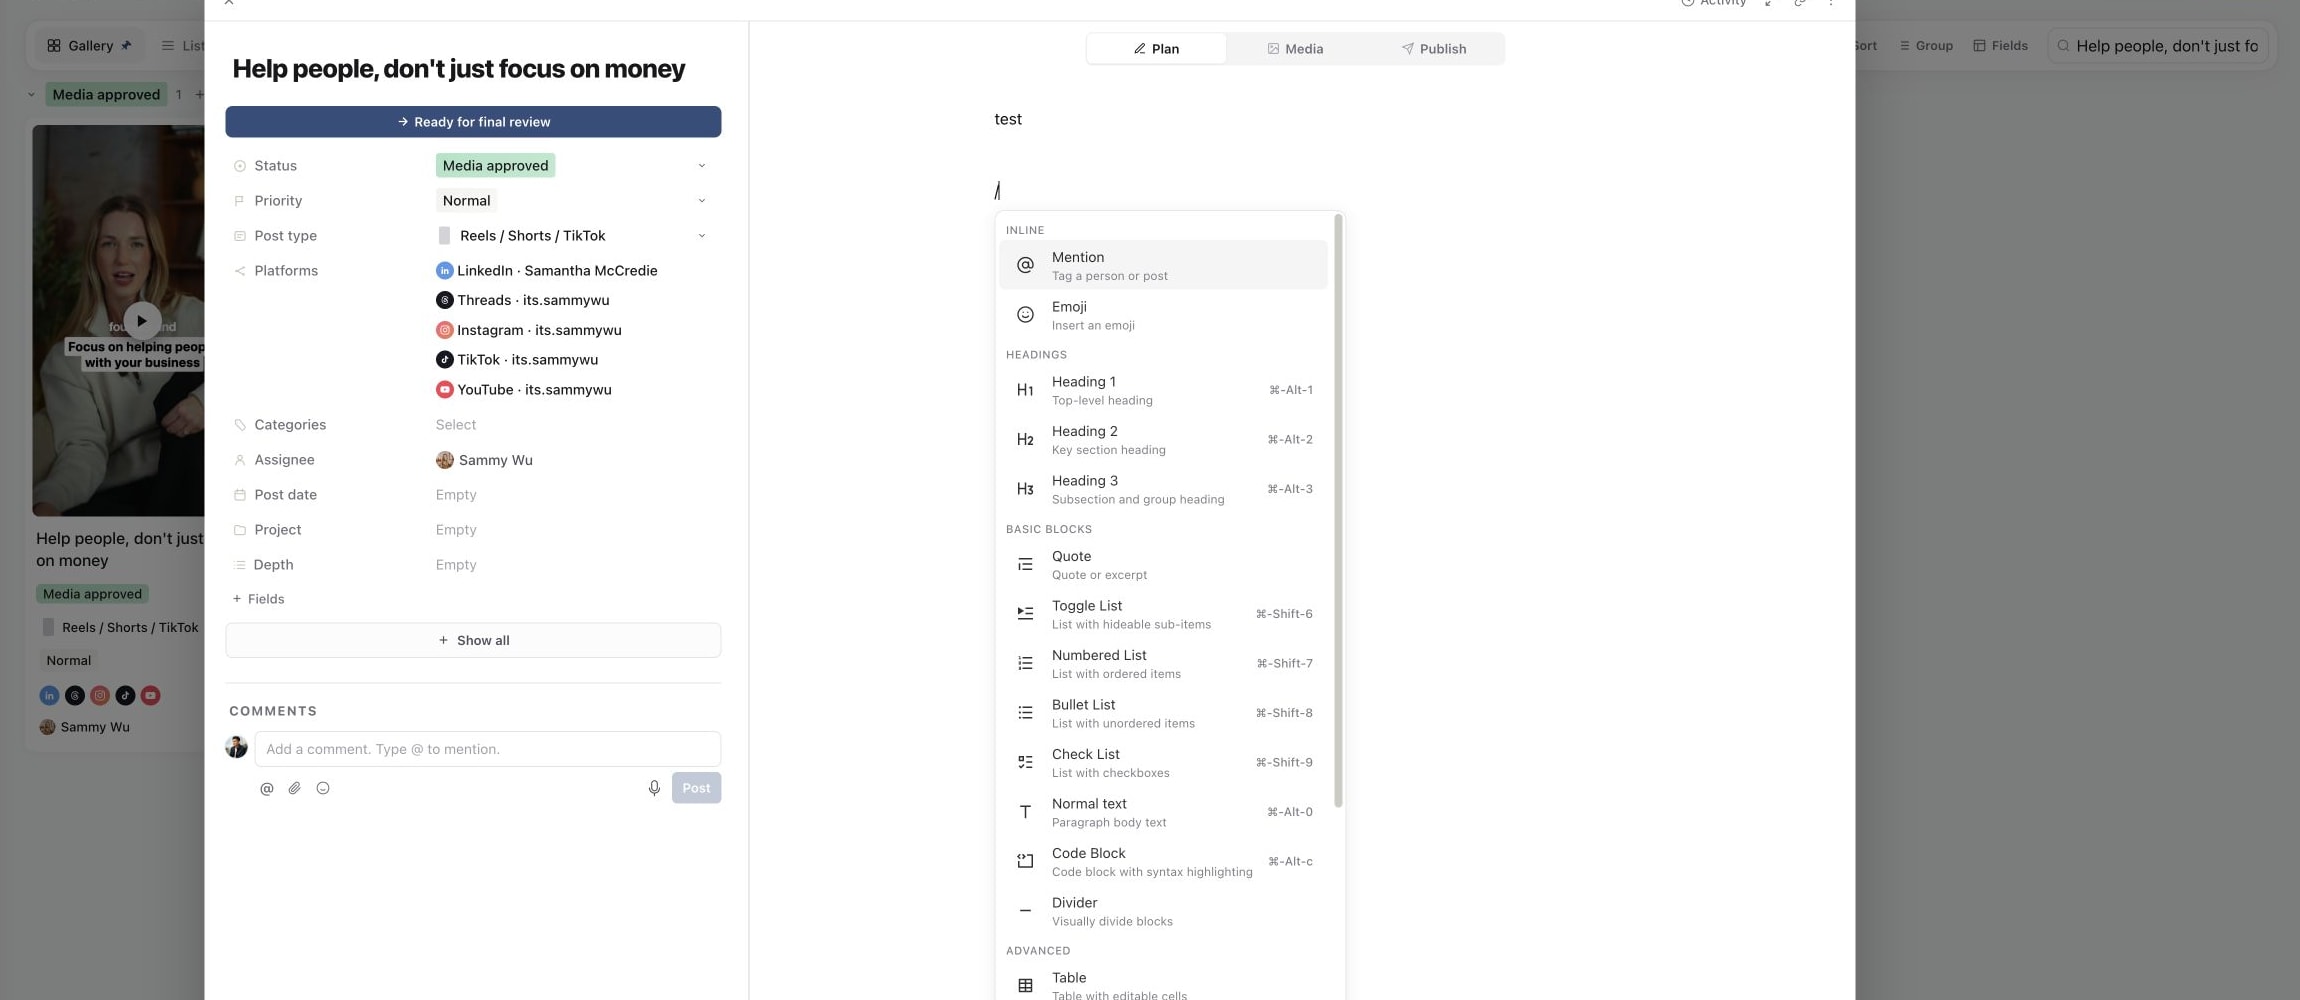Image resolution: width=2300 pixels, height=1000 pixels.
Task: Open the Status dropdown arrow
Action: [702, 166]
